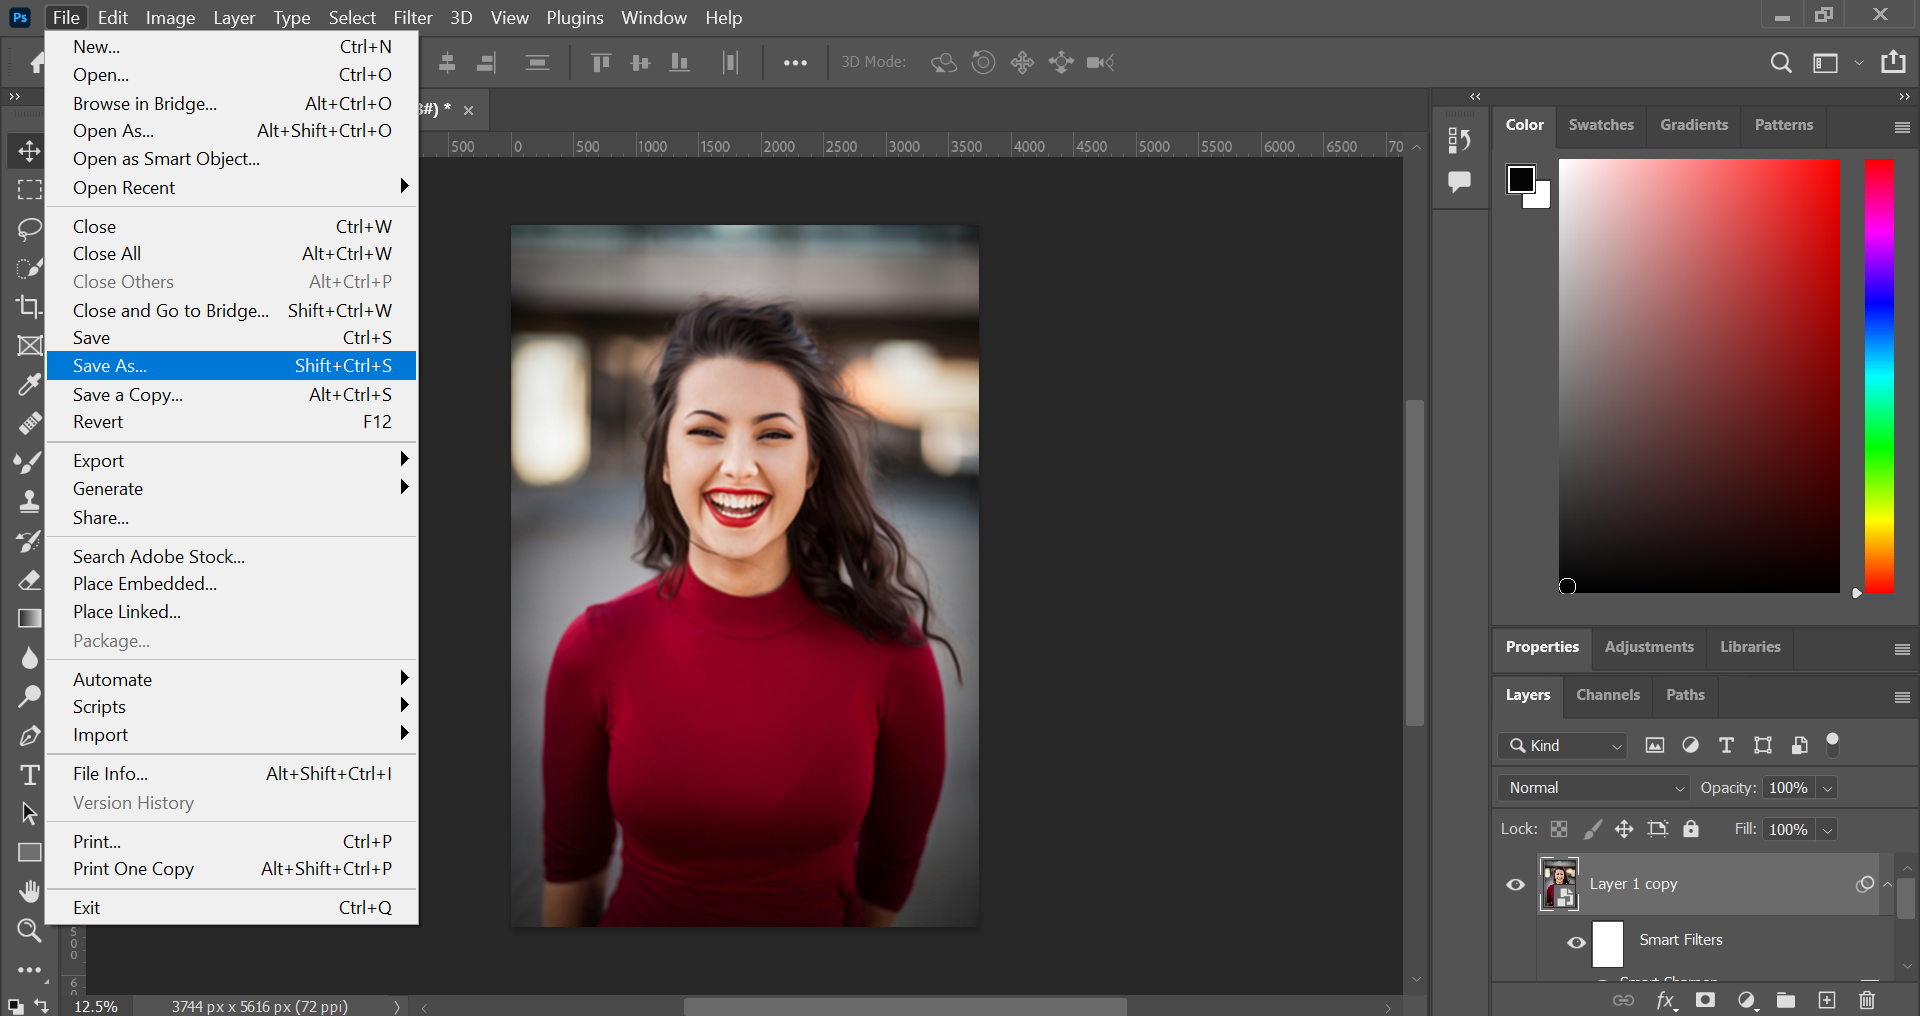Close the open document tab
Screen dimensions: 1920x1016
coord(468,110)
